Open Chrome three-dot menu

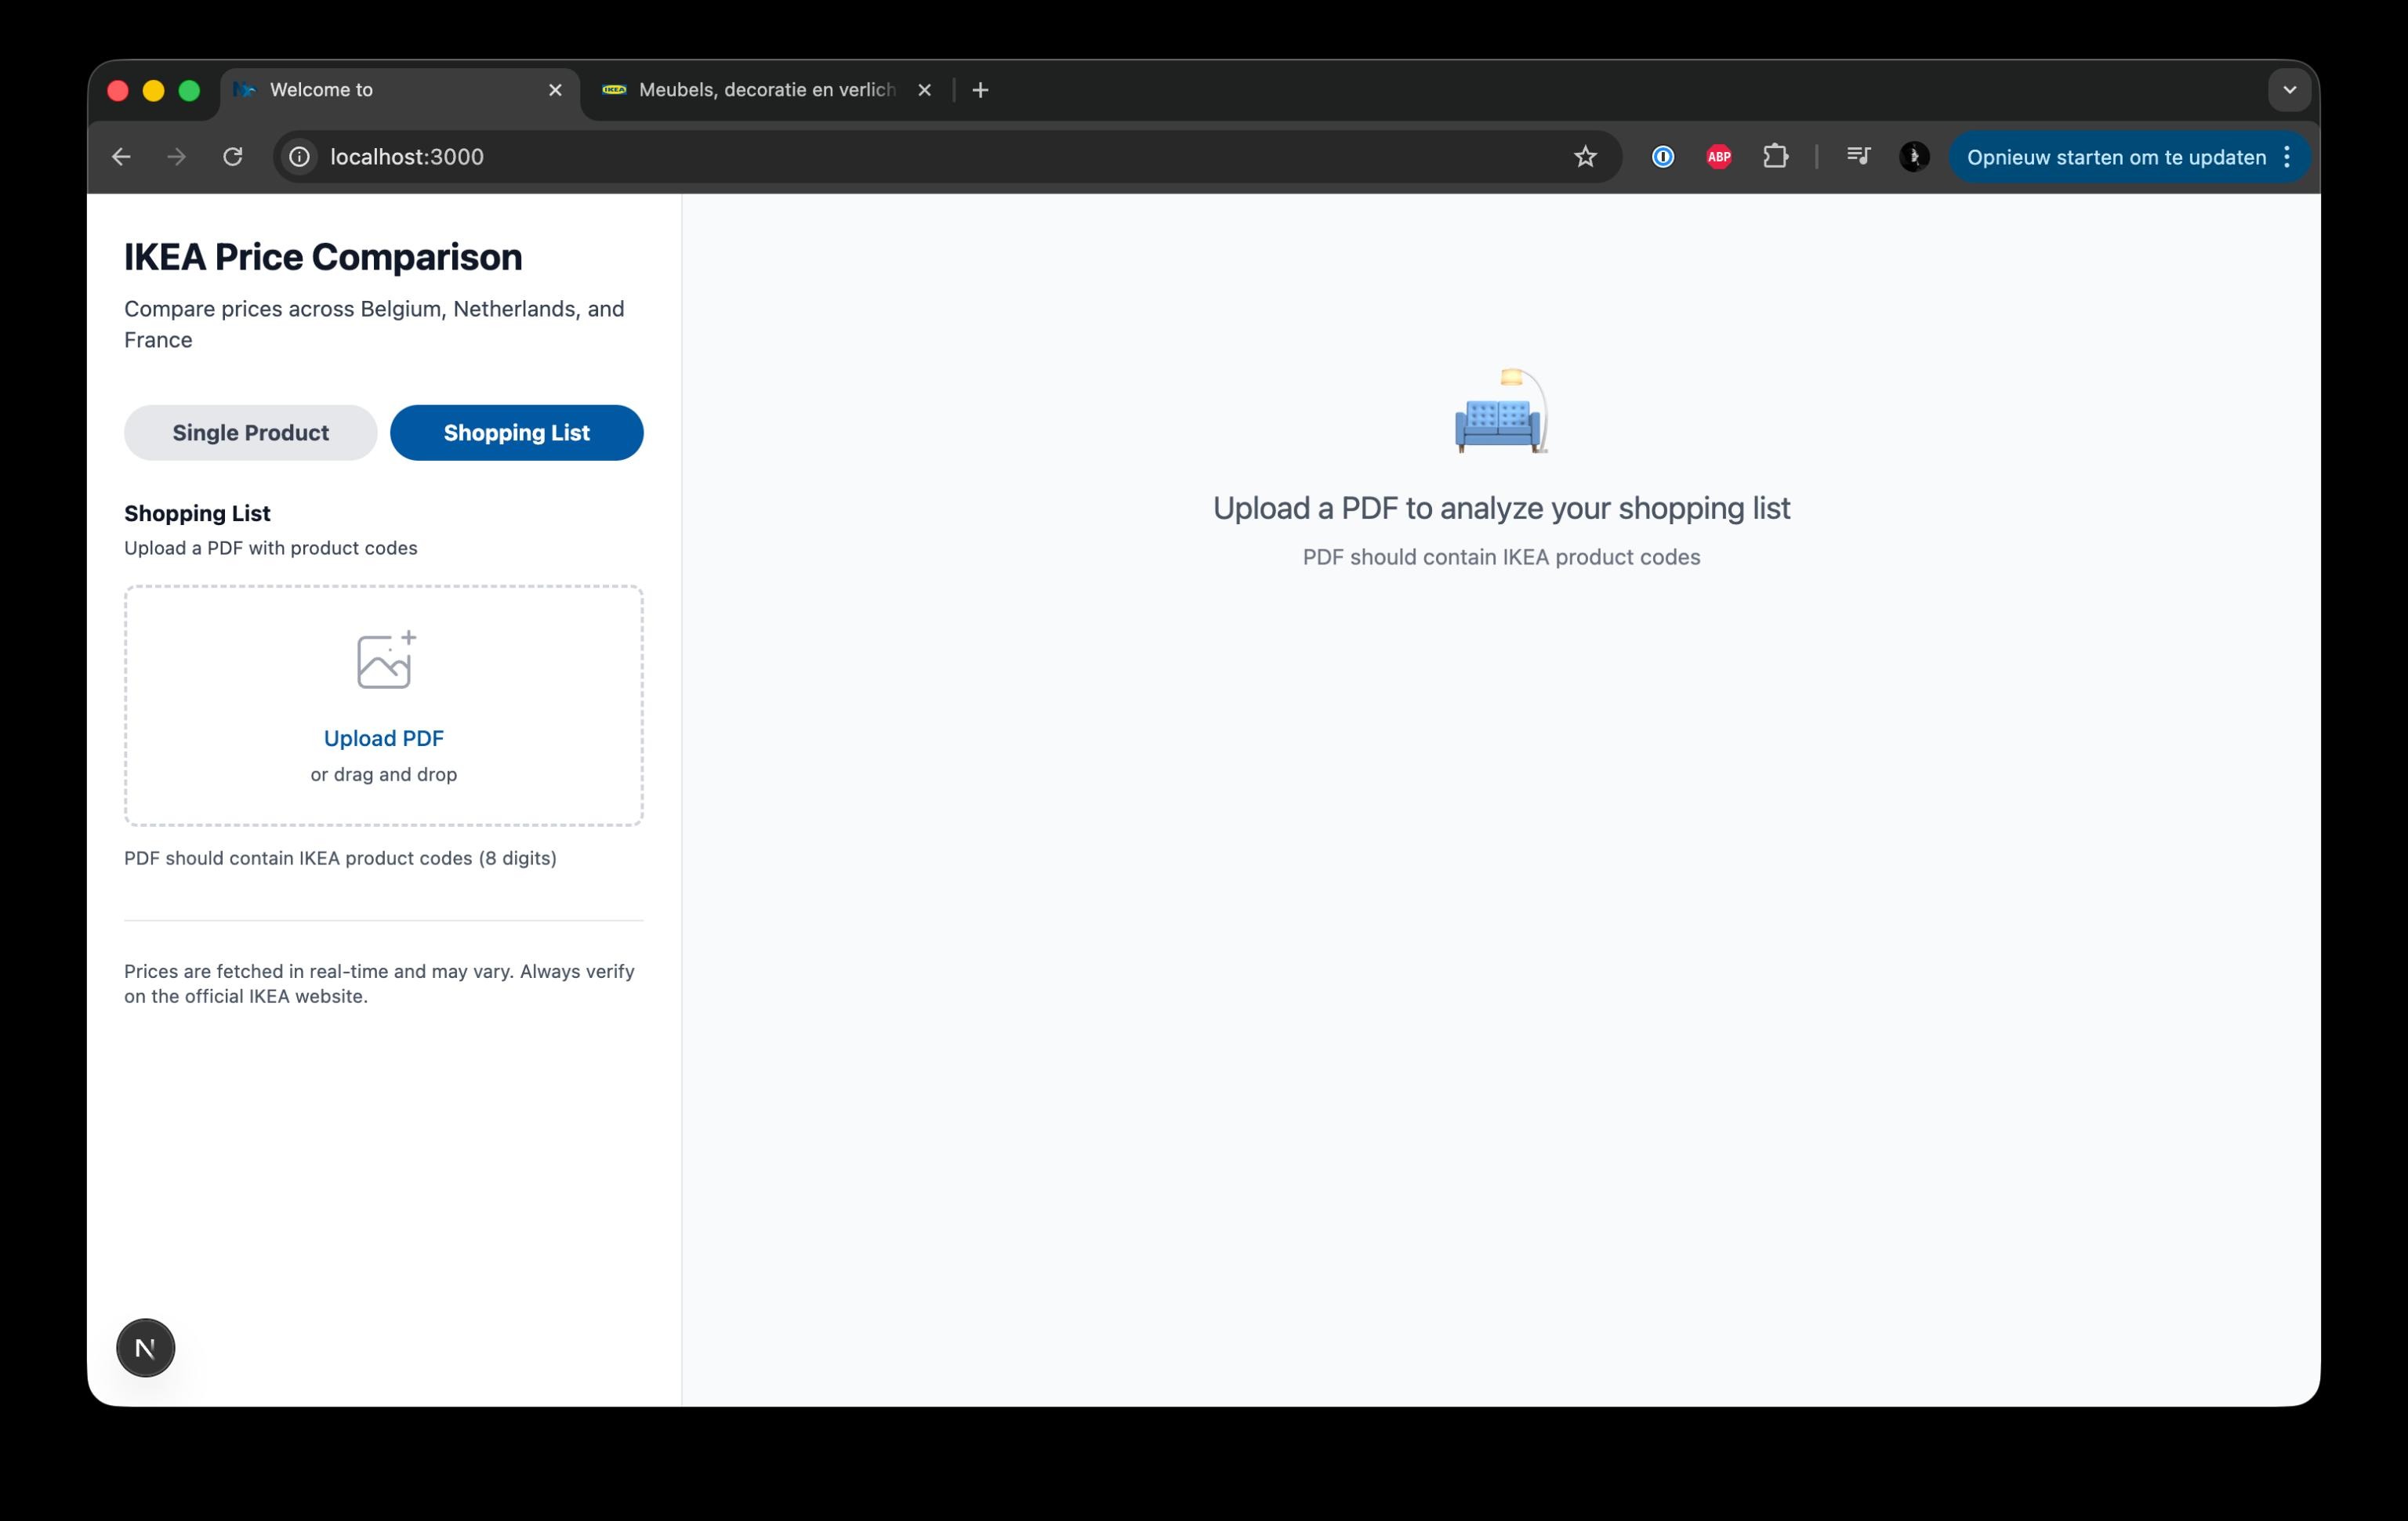(2287, 157)
